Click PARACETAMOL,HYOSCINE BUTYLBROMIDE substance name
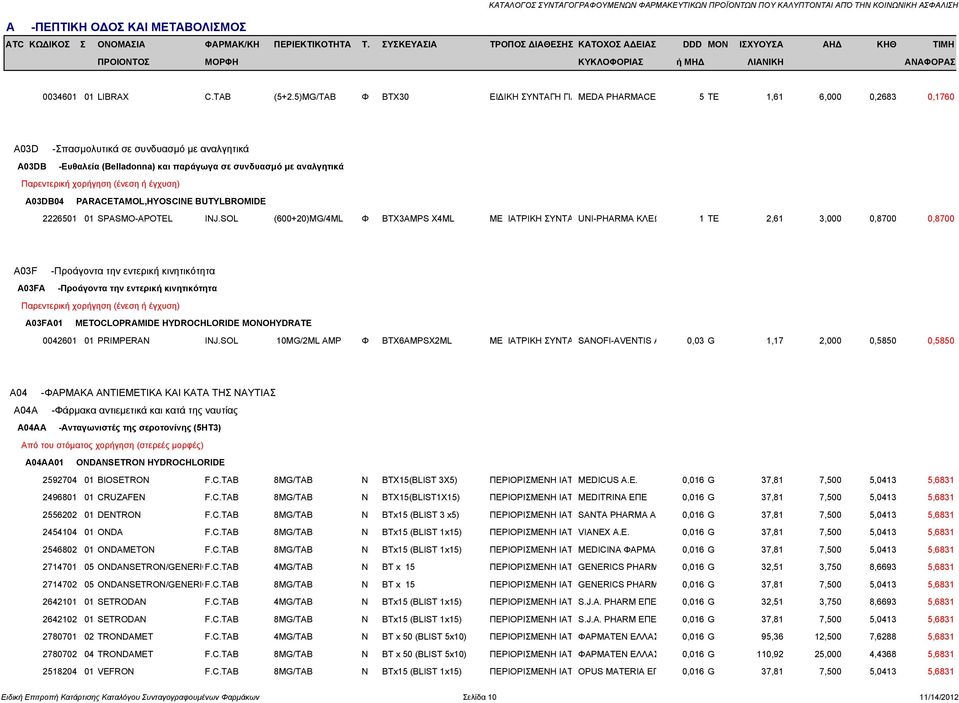The height and width of the screenshot is (703, 959). pos(171,201)
